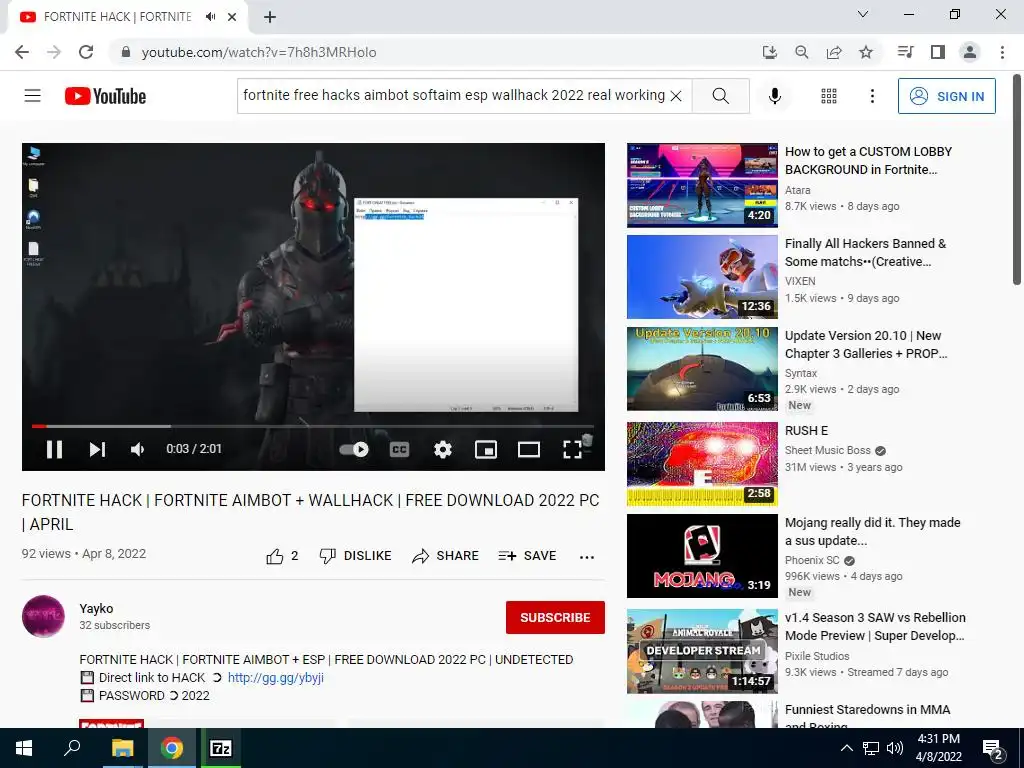Go to the YouTube home logo
Image resolution: width=1024 pixels, height=768 pixels.
point(105,96)
